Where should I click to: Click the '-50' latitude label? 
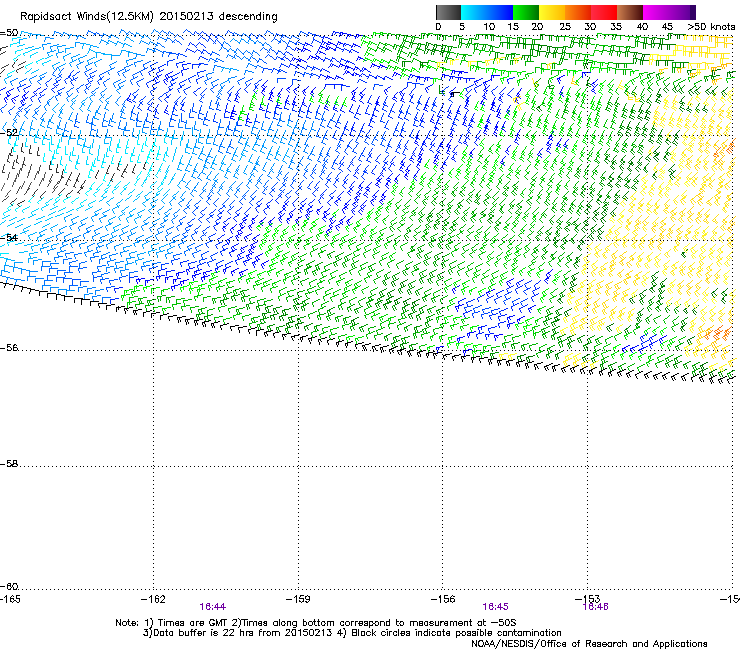9,33
